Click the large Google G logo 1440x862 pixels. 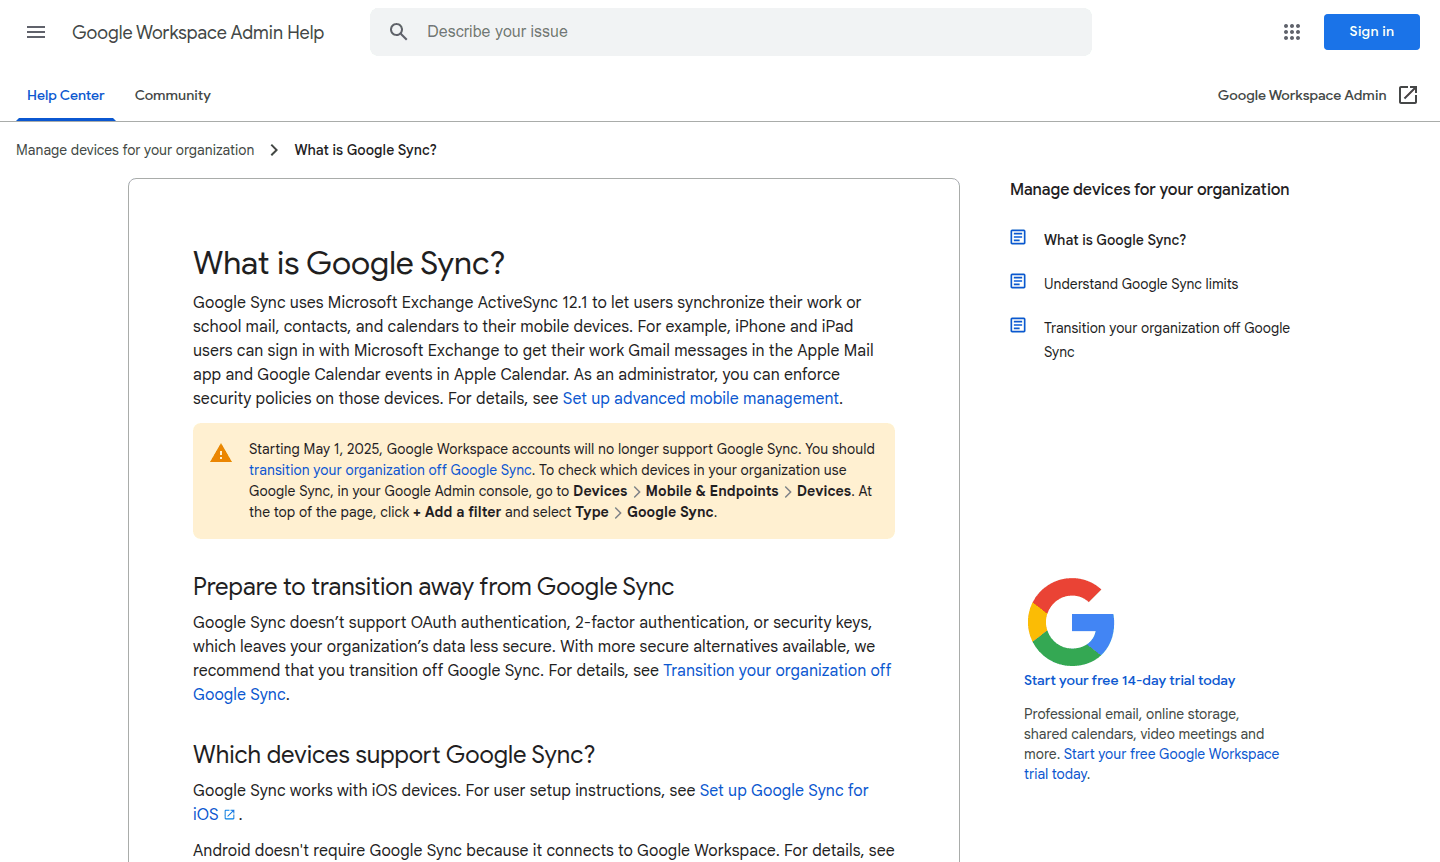1070,621
